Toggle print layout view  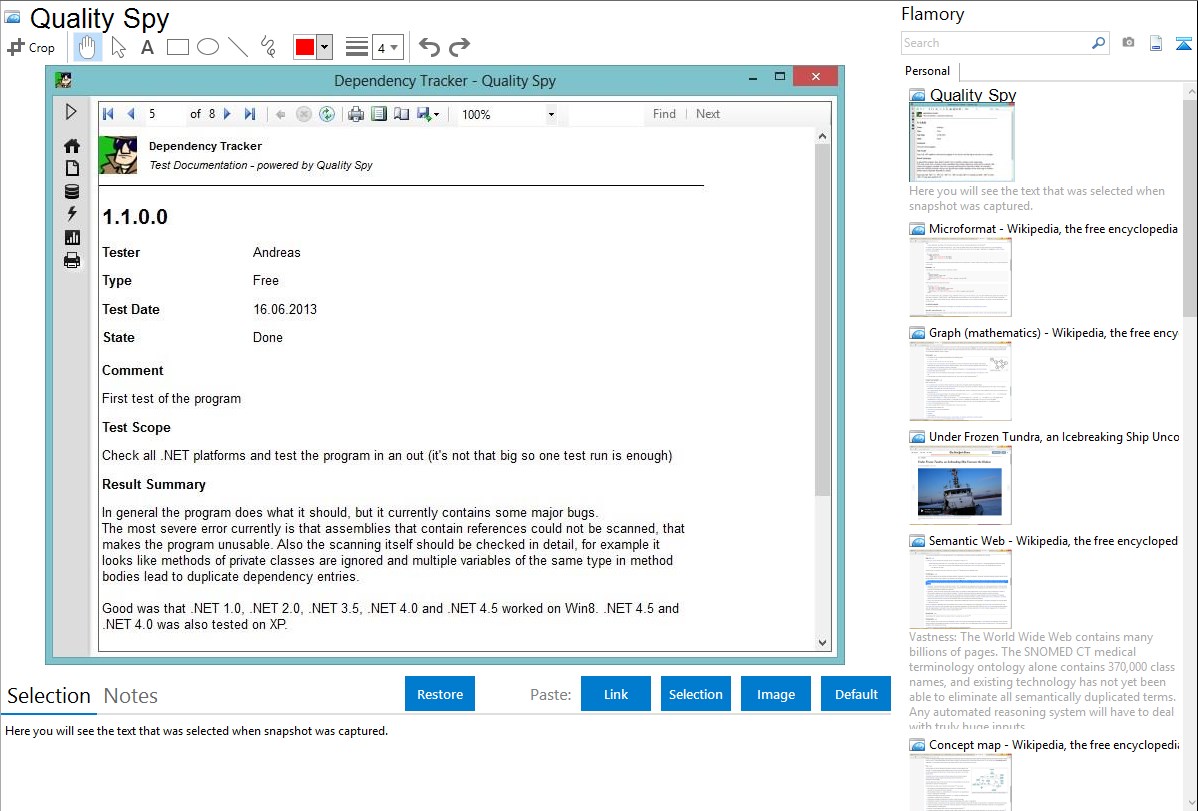pos(379,114)
